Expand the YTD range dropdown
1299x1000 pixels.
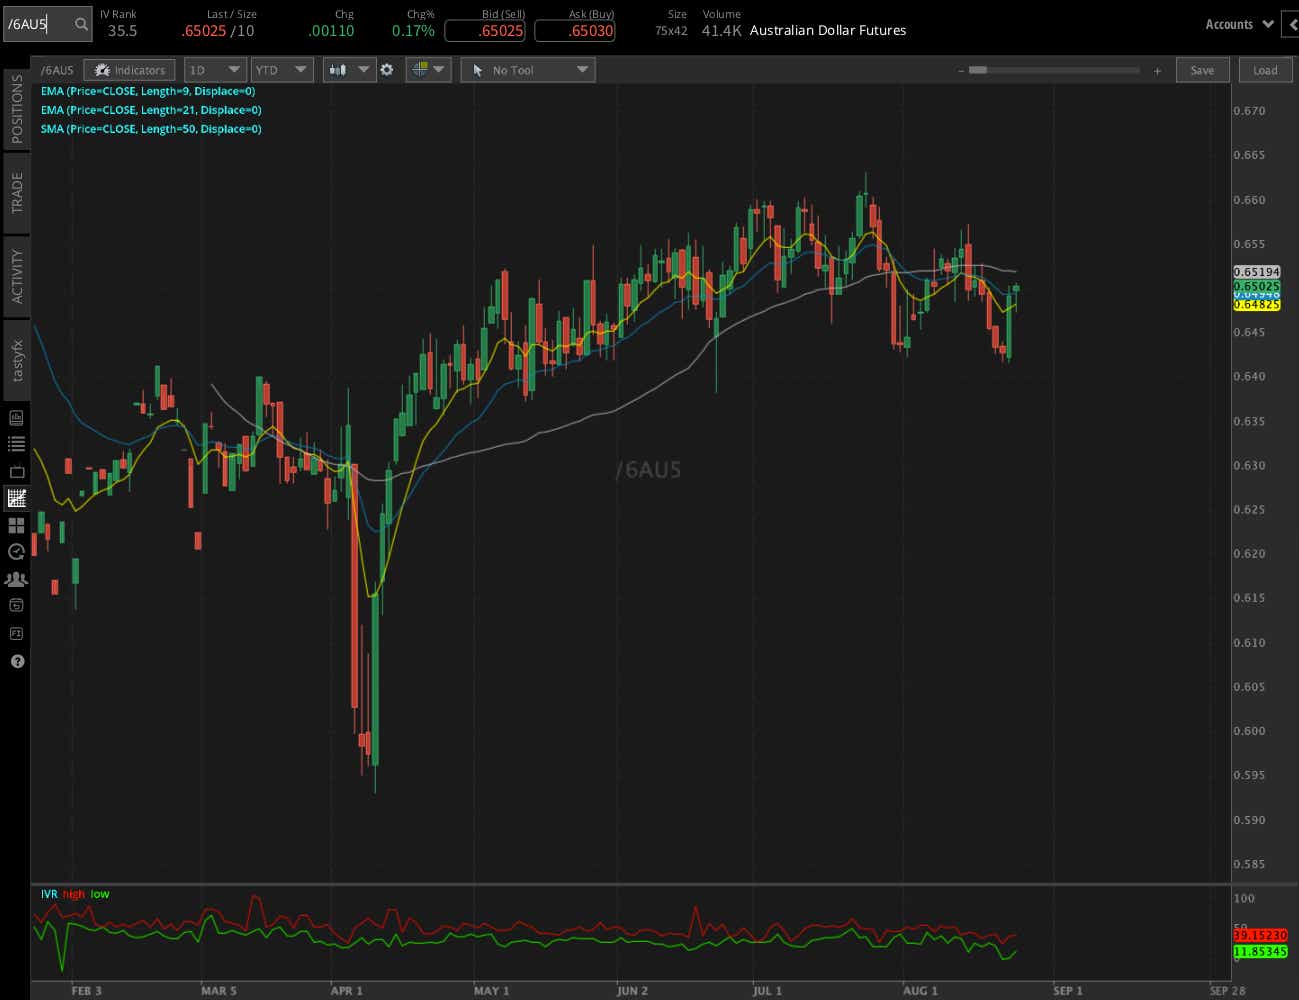282,69
